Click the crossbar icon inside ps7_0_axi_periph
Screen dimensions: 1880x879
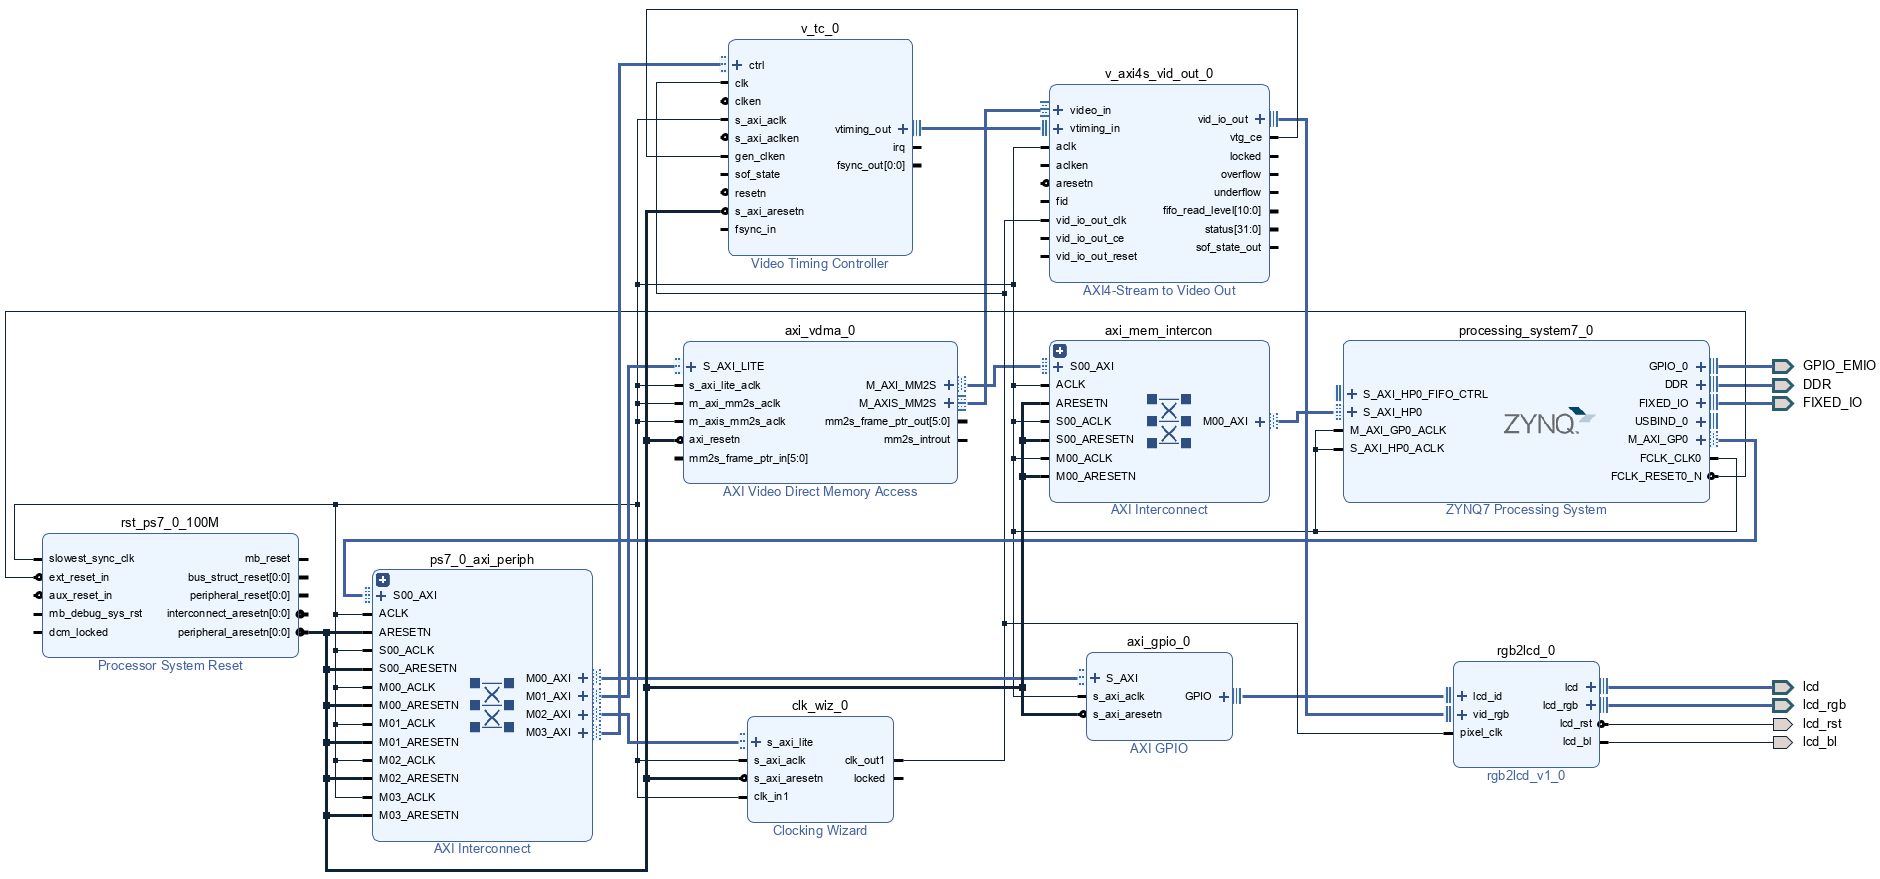(492, 705)
